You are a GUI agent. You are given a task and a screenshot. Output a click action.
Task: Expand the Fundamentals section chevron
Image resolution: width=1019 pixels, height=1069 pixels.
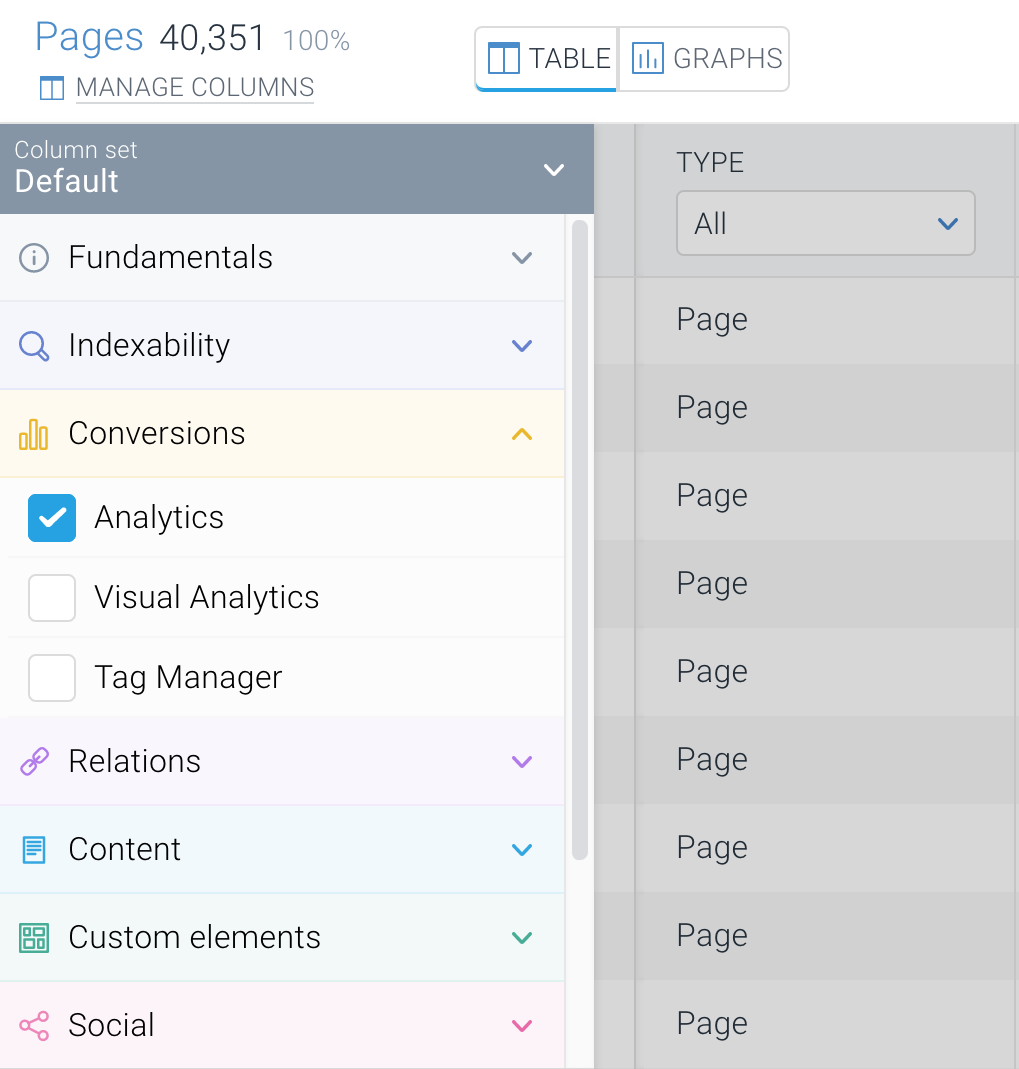(522, 258)
